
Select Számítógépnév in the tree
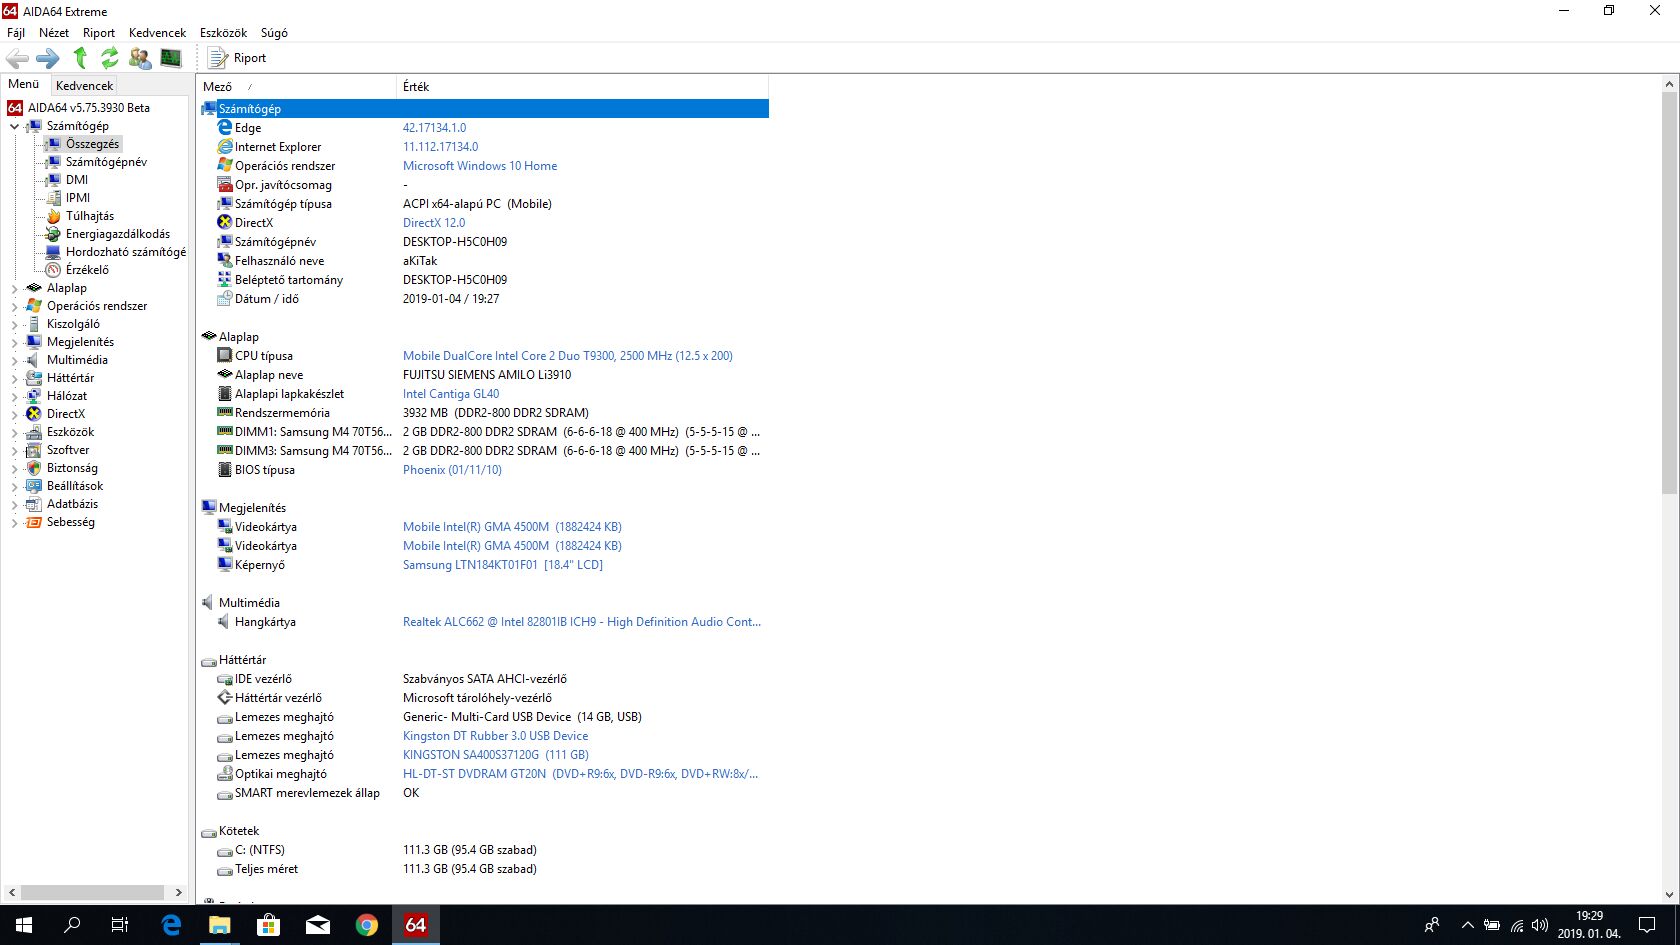(x=106, y=162)
